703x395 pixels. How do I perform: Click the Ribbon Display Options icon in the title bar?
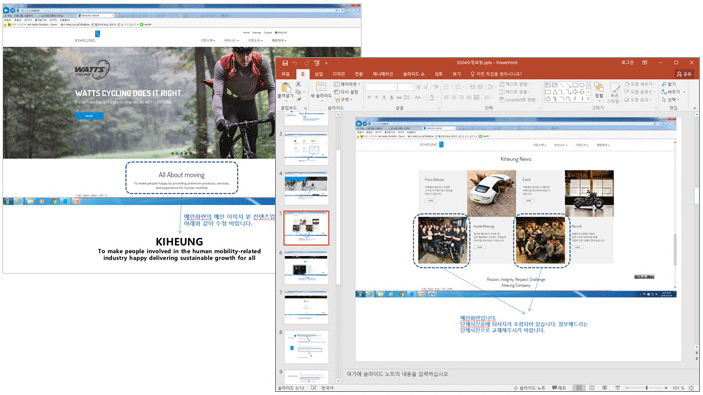point(644,63)
